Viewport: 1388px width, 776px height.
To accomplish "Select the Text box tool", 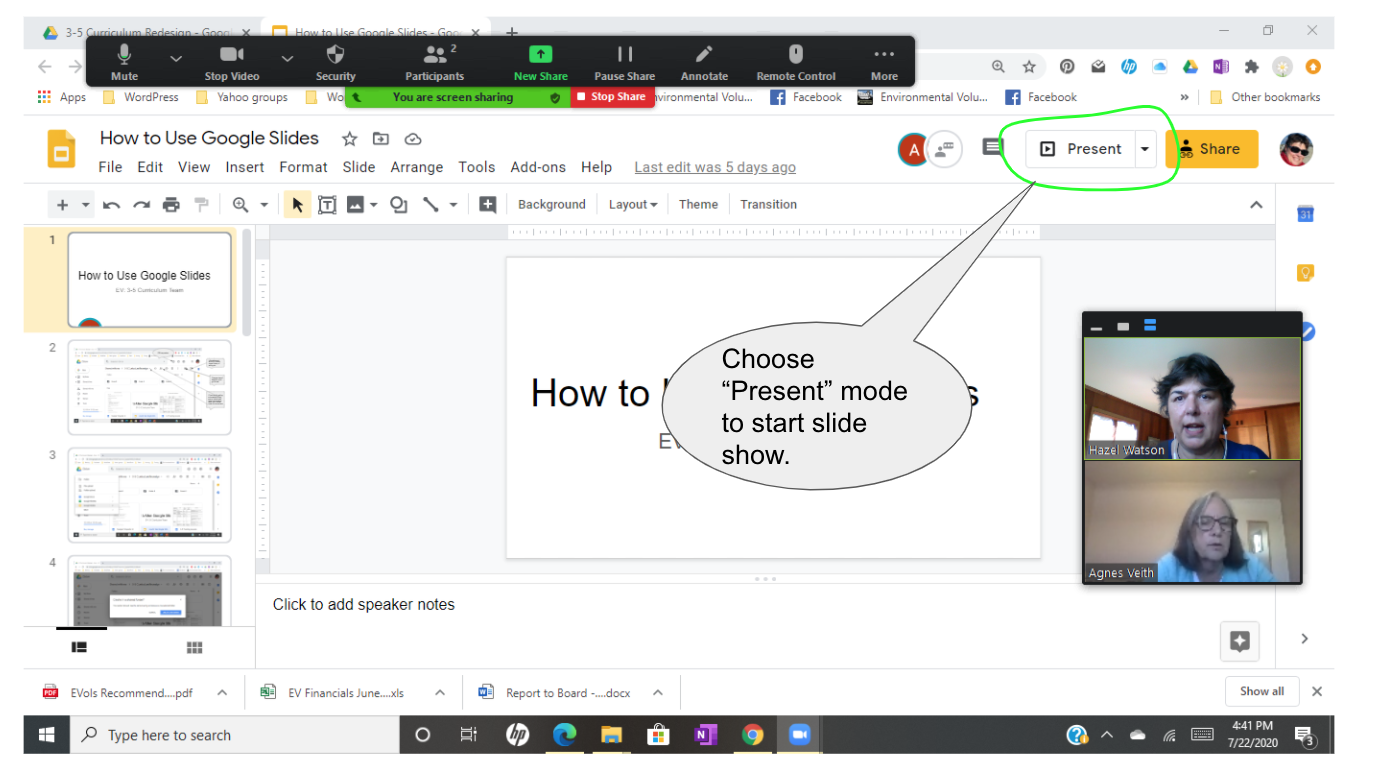I will click(x=327, y=205).
